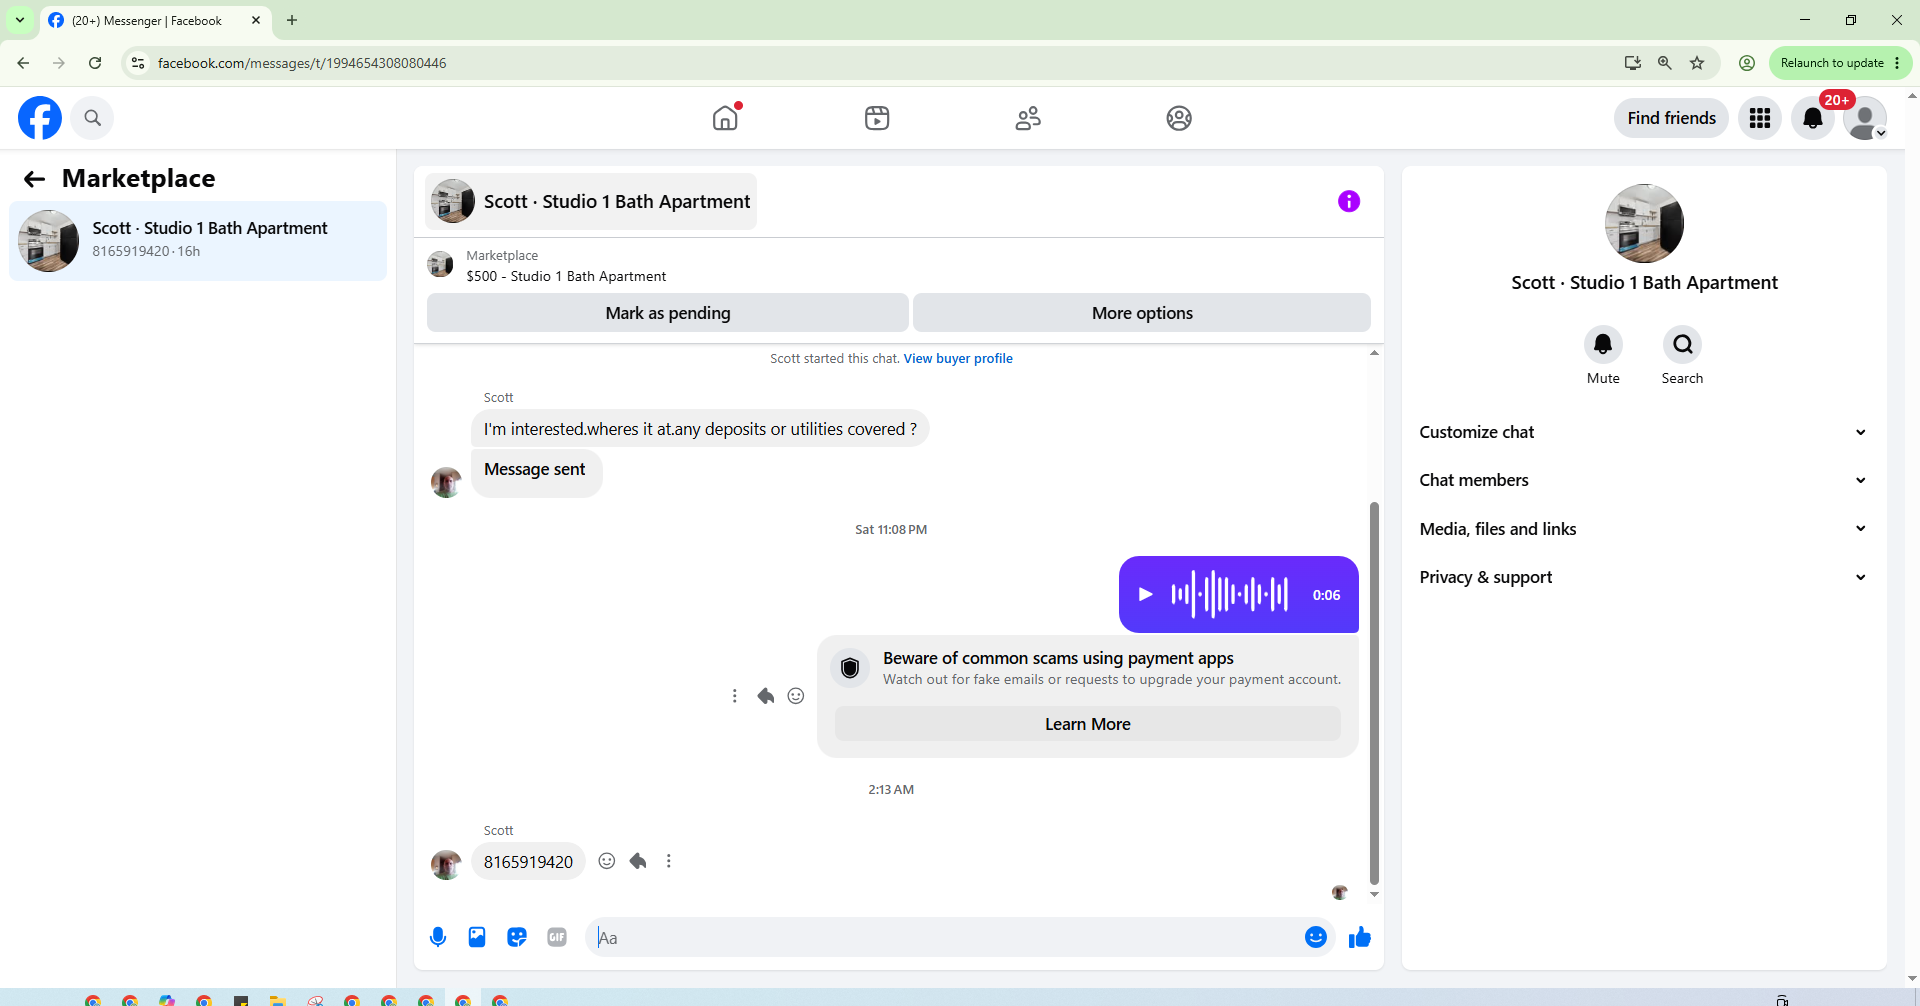Viewport: 1920px width, 1006px height.
Task: Open the Chrome profile icon
Action: [x=1747, y=63]
